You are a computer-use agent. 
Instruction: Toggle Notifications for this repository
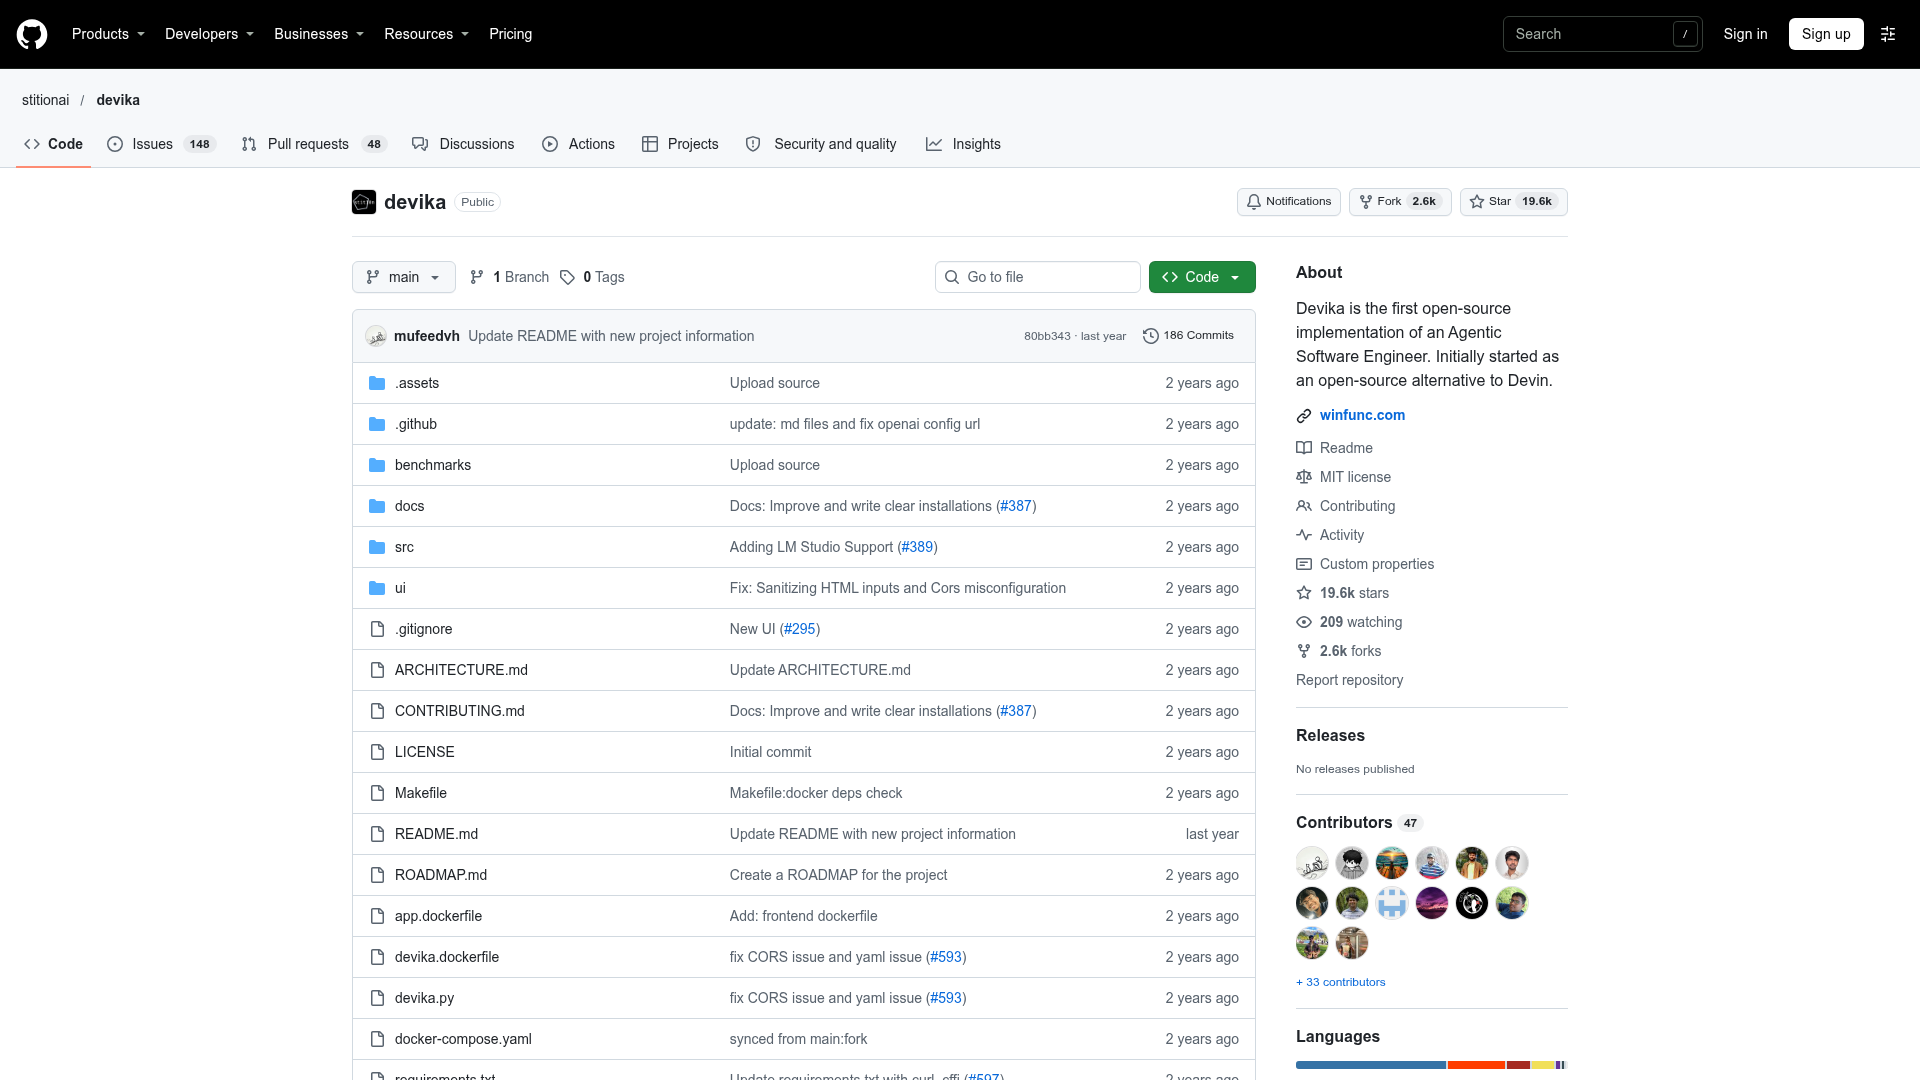click(x=1288, y=202)
